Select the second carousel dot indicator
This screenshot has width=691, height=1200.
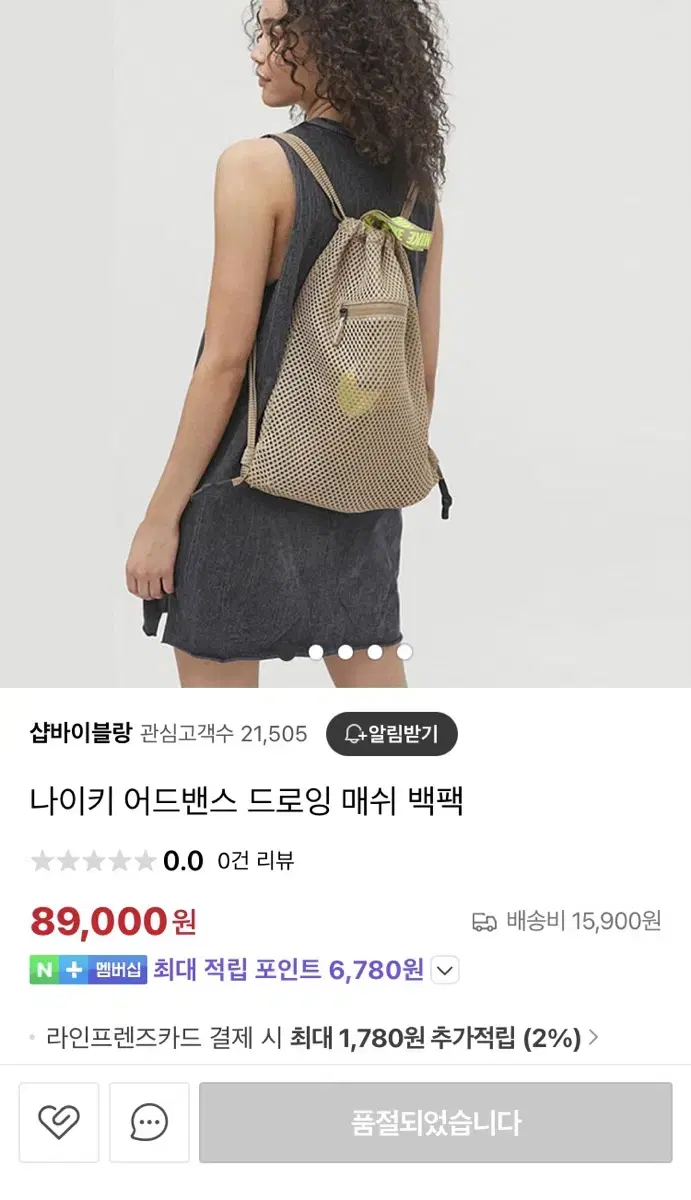(x=316, y=652)
